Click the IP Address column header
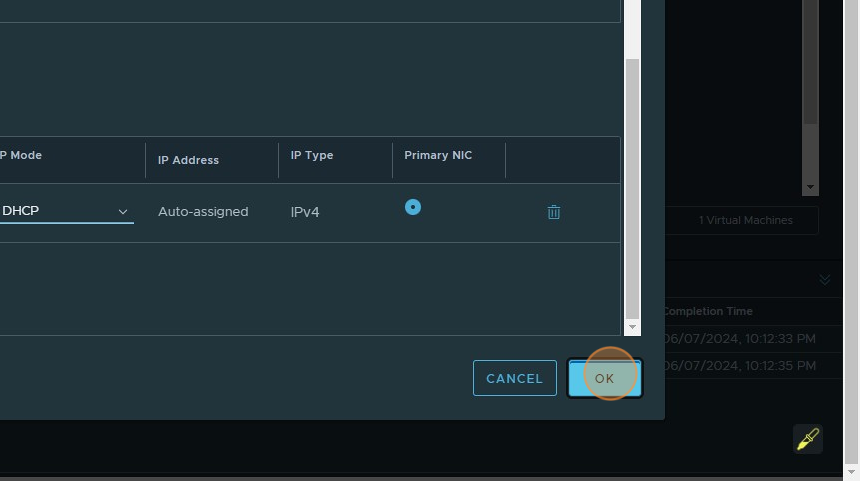This screenshot has height=481, width=860. click(x=188, y=160)
